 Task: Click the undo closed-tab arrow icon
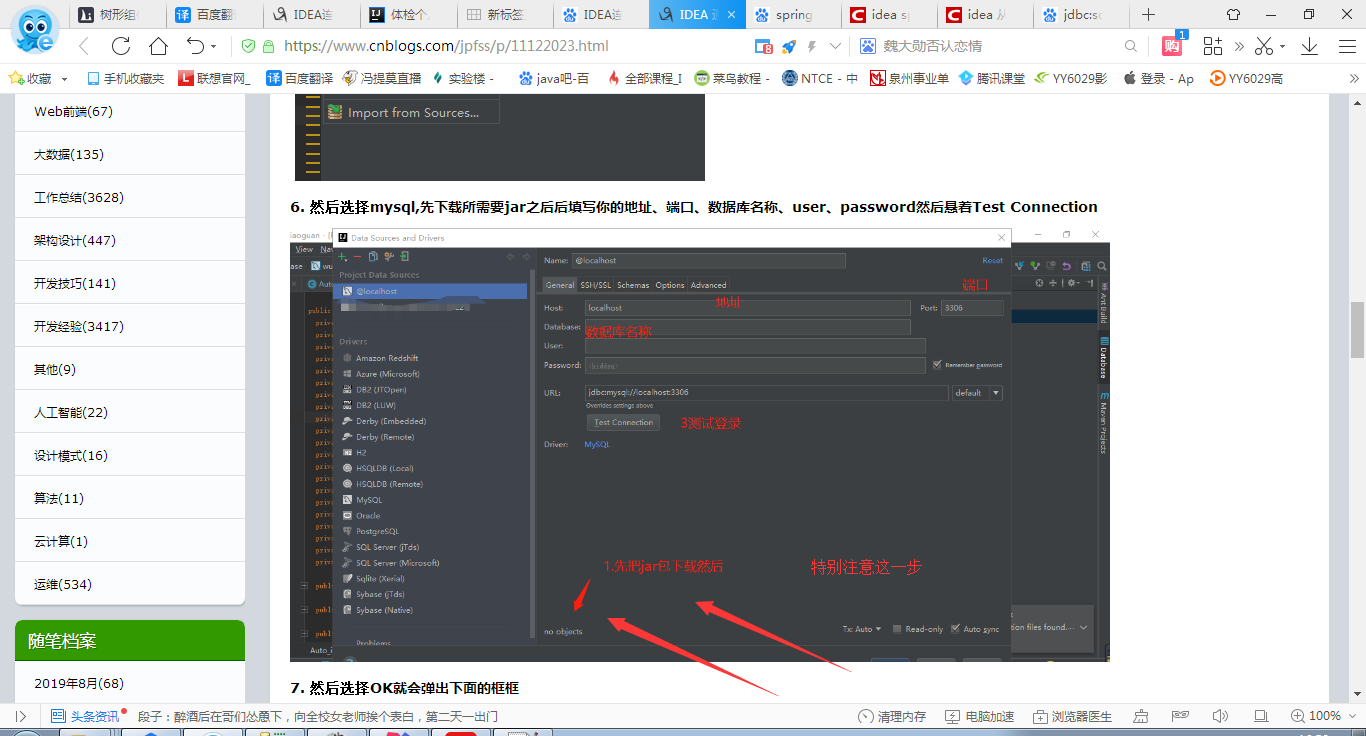pos(195,46)
